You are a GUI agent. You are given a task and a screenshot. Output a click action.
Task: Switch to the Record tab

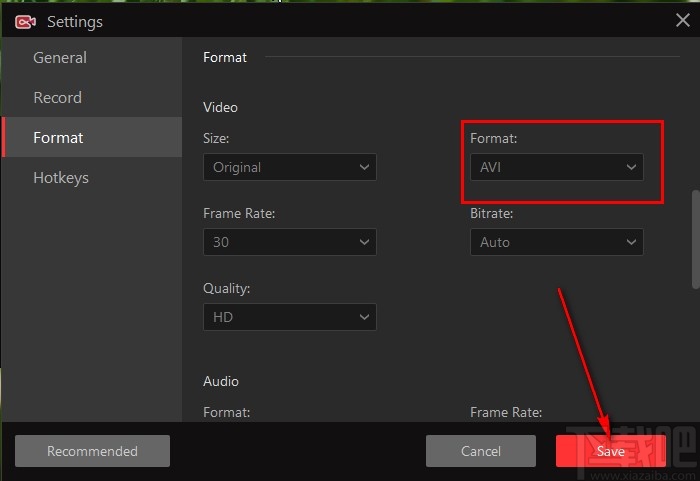[58, 98]
